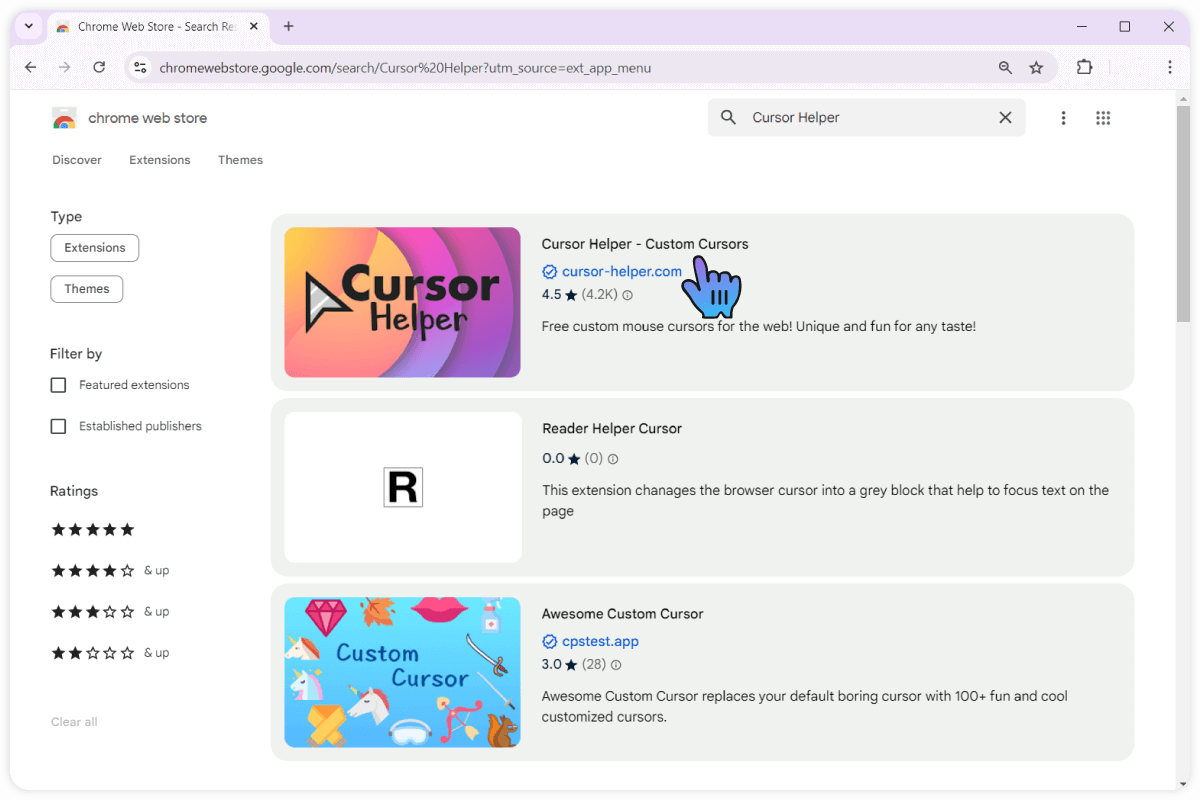1200x800 pixels.
Task: Open the Awesome Custom Cursor thumbnail
Action: pyautogui.click(x=402, y=672)
